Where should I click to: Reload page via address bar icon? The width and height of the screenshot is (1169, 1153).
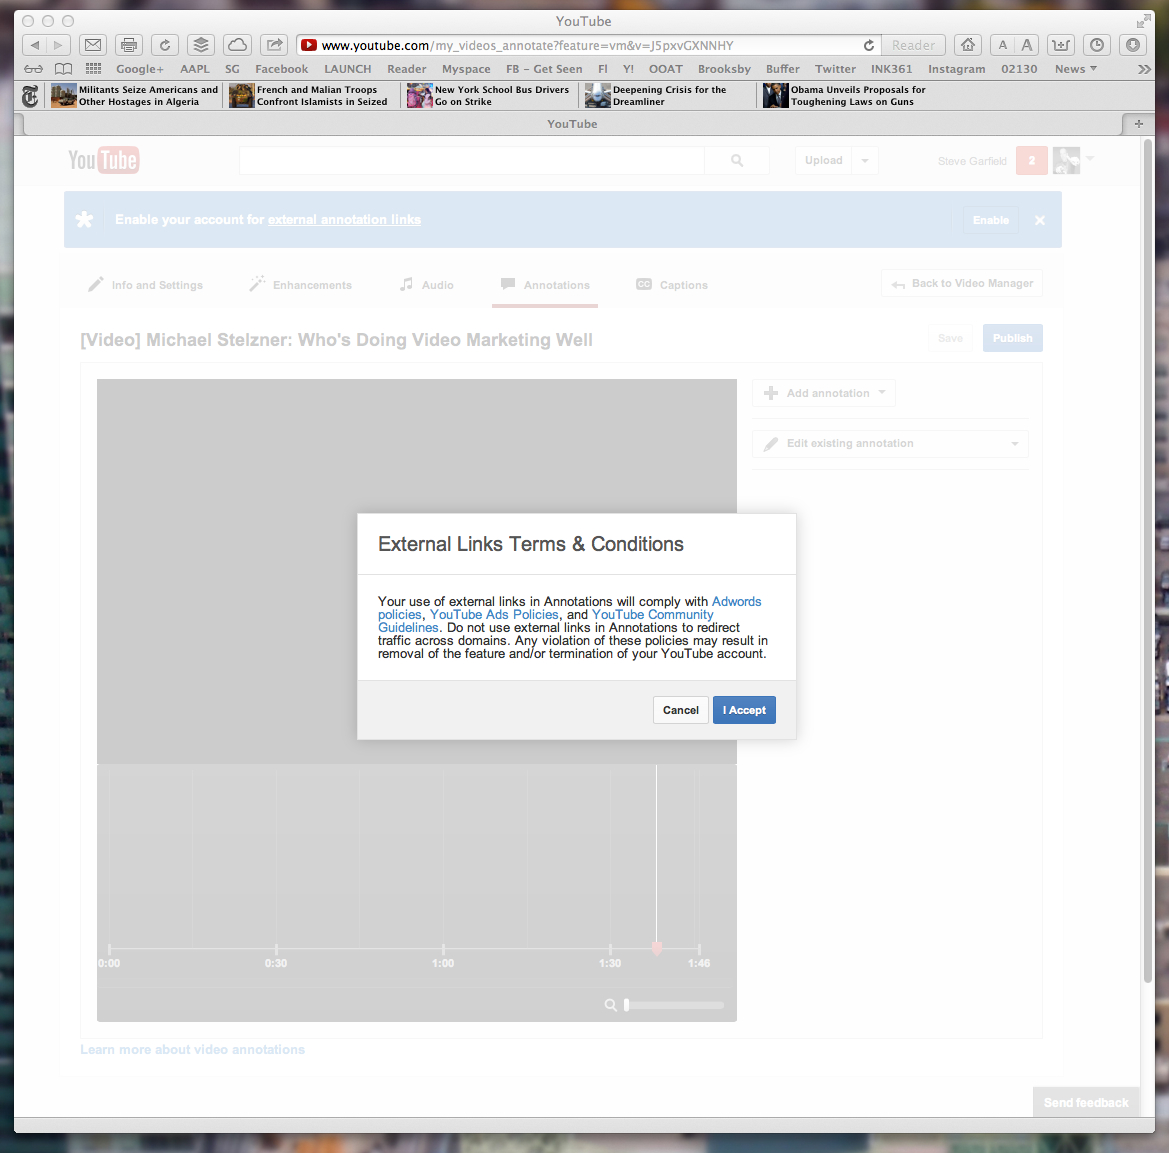(869, 45)
